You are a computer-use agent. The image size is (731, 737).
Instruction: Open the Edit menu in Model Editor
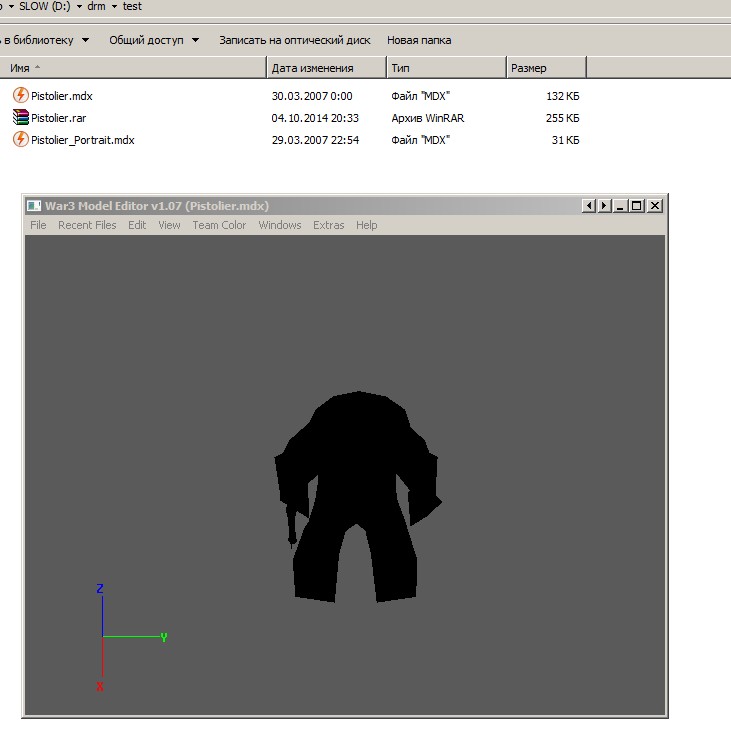(x=137, y=225)
